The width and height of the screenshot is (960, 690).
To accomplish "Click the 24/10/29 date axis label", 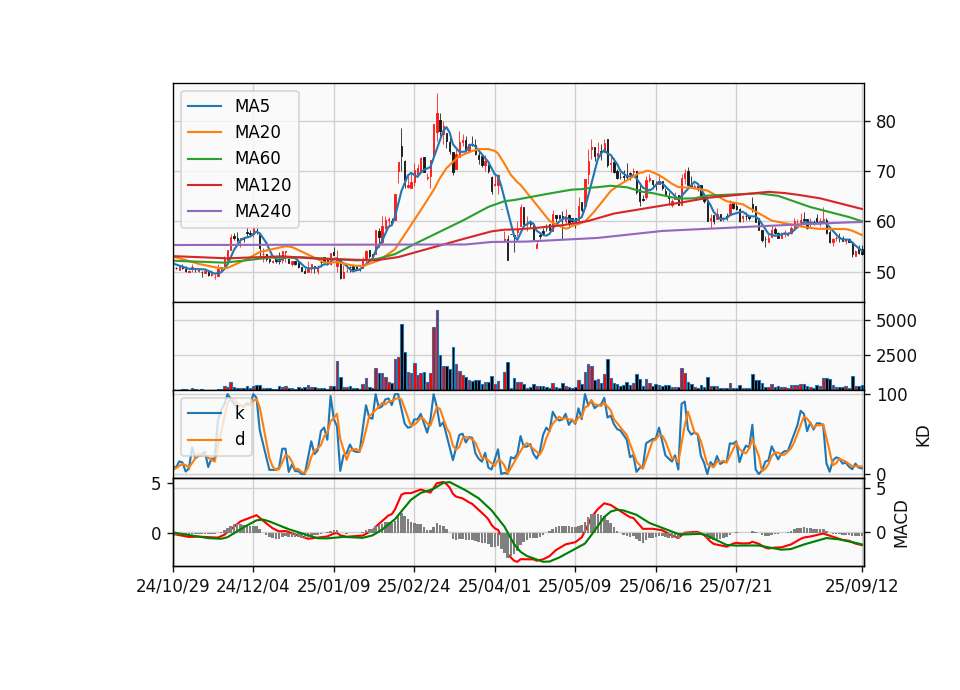I will pos(173,587).
